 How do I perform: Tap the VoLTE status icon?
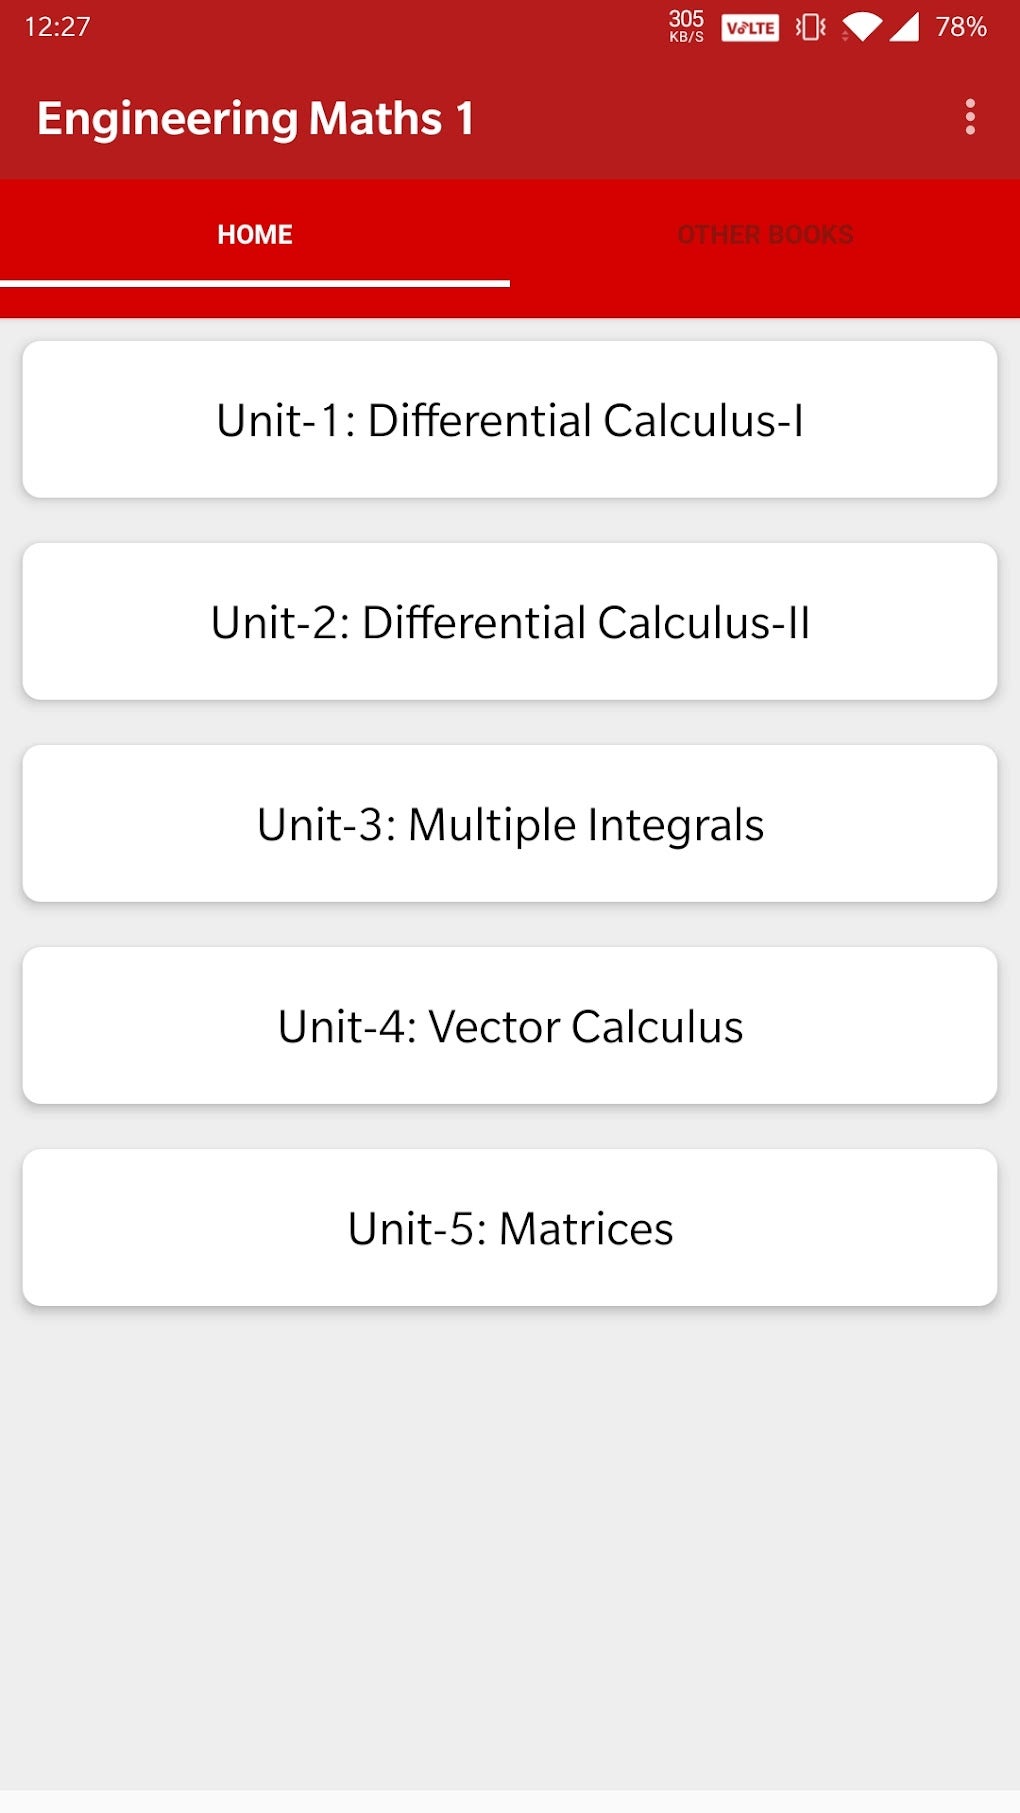(750, 28)
